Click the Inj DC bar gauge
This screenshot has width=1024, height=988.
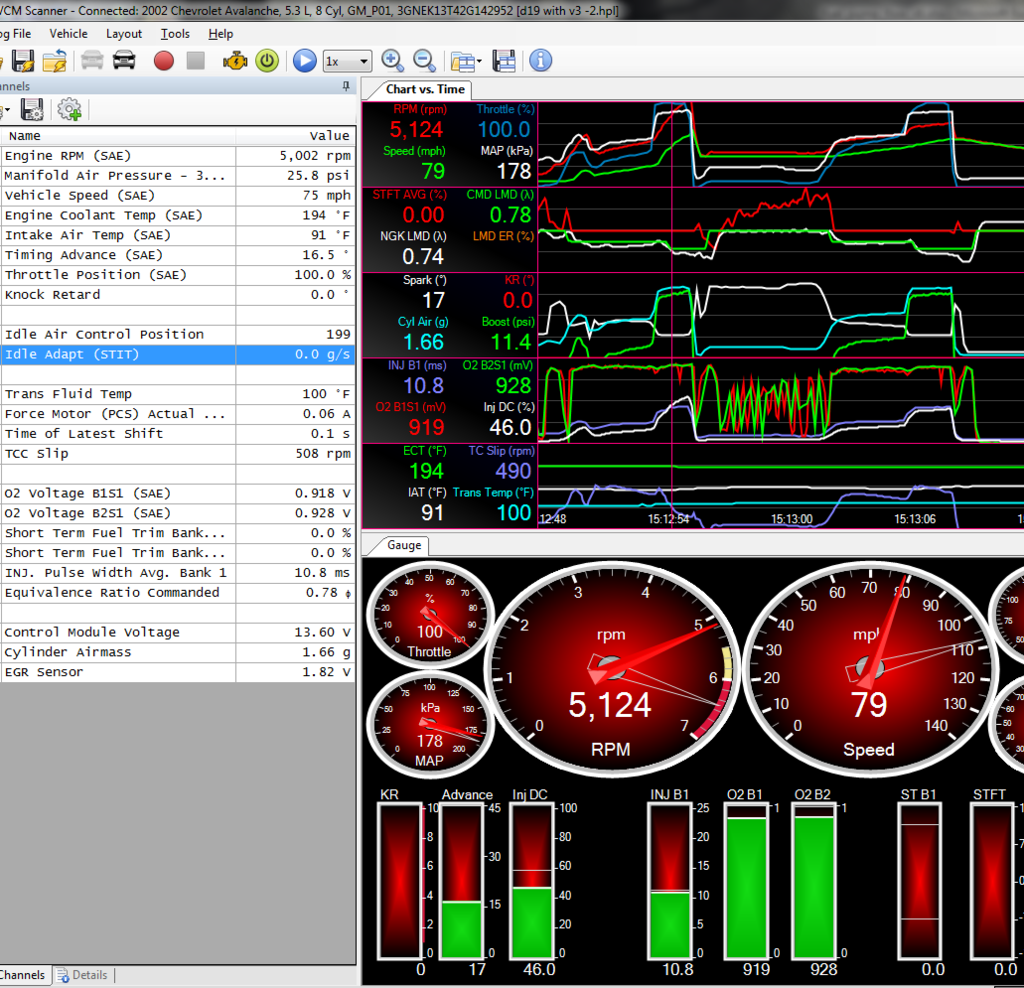click(x=530, y=882)
